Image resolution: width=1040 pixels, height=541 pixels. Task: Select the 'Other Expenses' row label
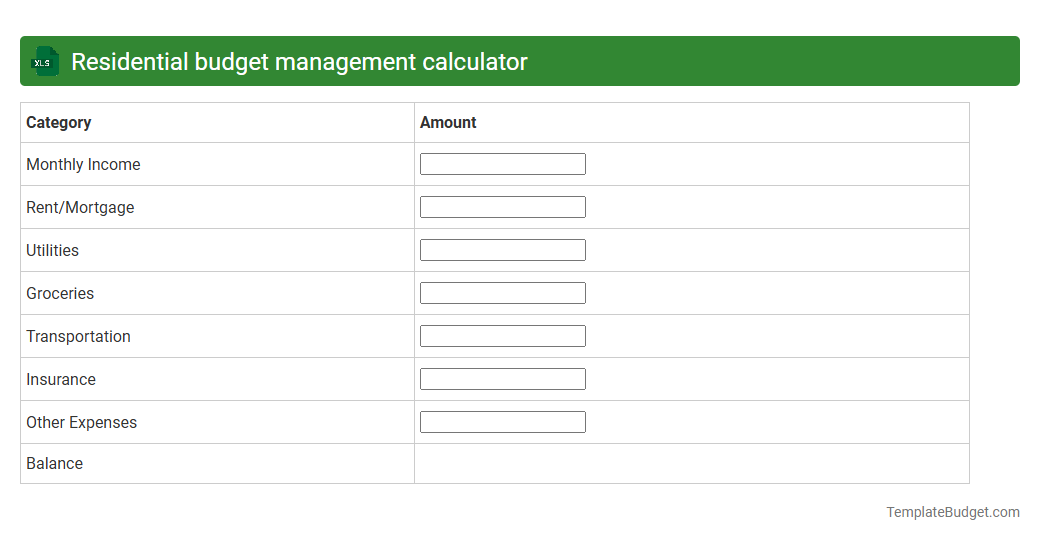[82, 423]
